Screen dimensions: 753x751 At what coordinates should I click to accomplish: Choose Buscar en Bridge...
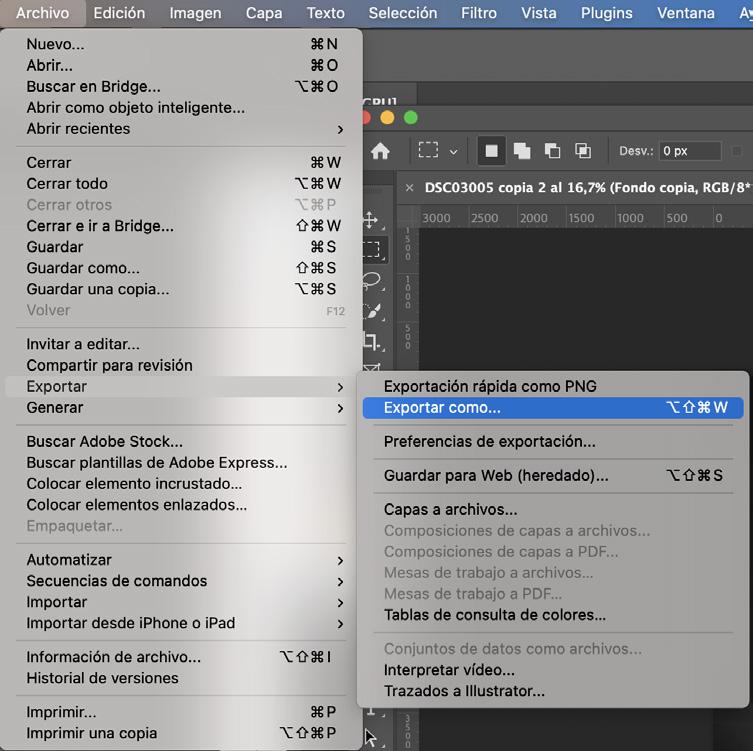click(182, 86)
